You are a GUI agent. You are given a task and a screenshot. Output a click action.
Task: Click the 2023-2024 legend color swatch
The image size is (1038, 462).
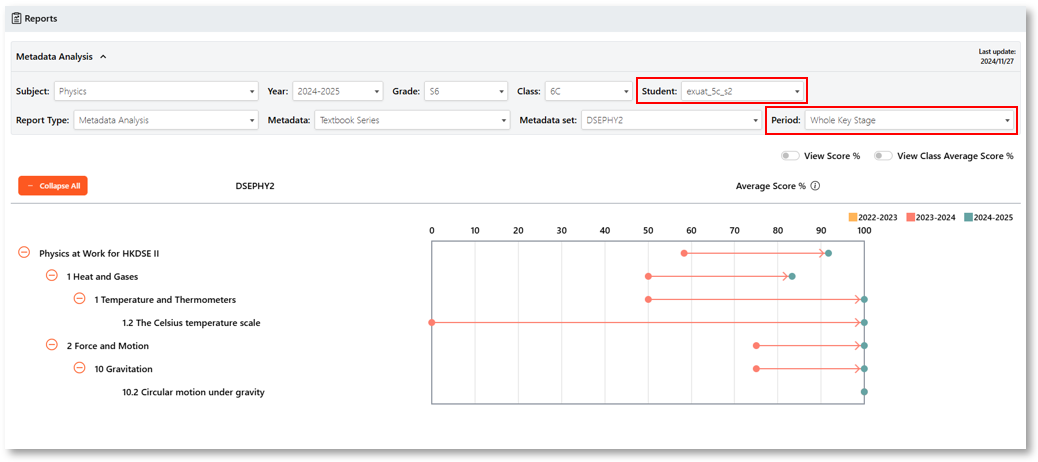pyautogui.click(x=910, y=217)
